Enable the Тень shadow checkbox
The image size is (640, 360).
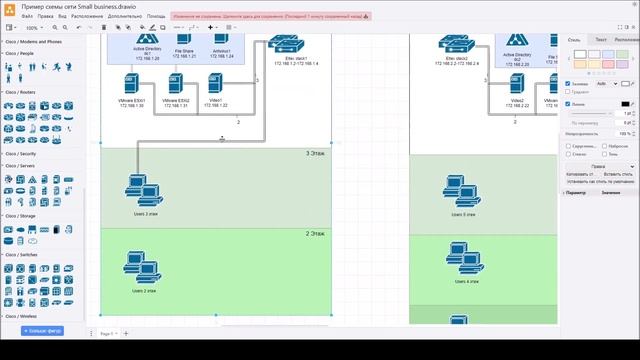[x=604, y=154]
